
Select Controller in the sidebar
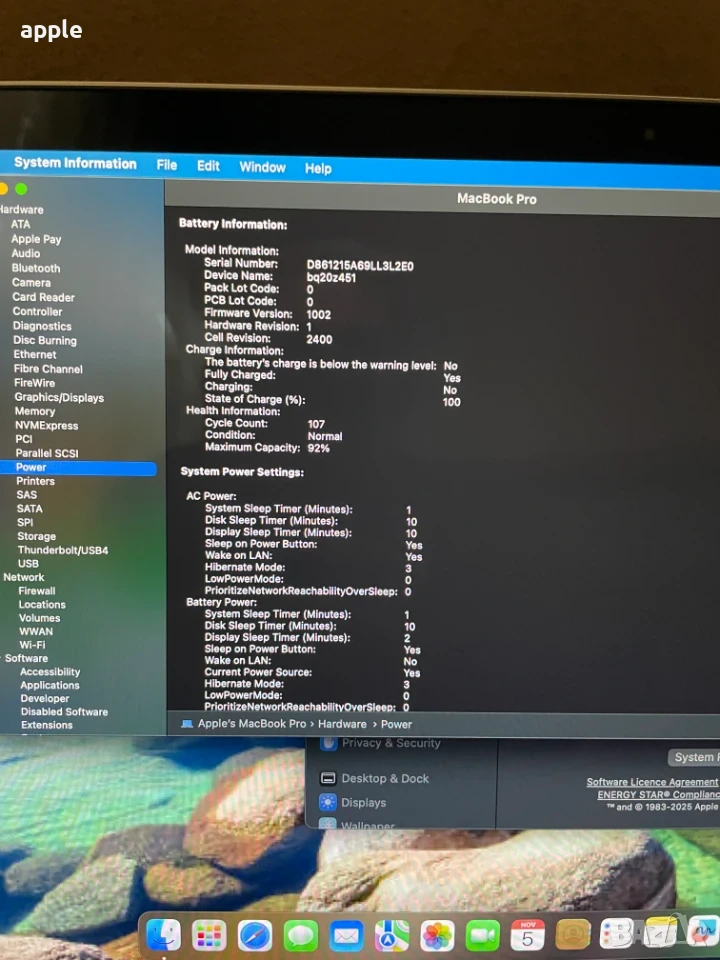click(37, 312)
